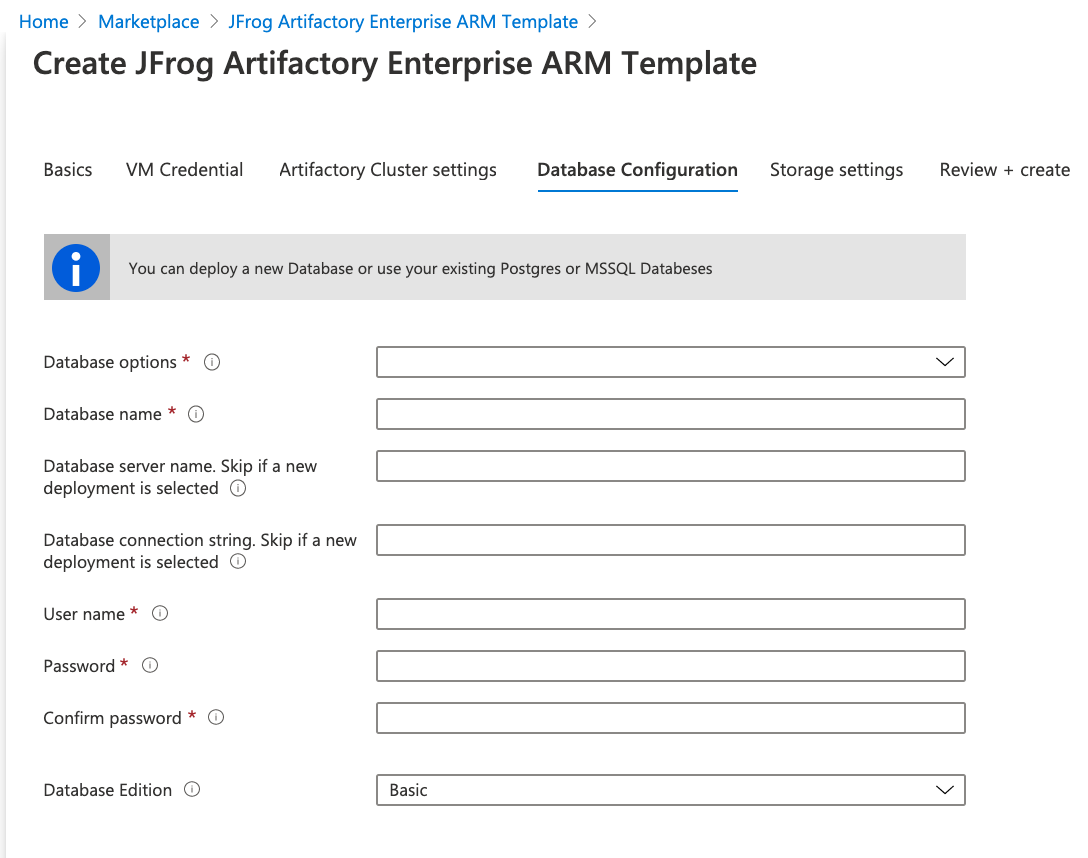Click info icon next to Confirm password
The image size is (1088, 858).
tap(216, 718)
